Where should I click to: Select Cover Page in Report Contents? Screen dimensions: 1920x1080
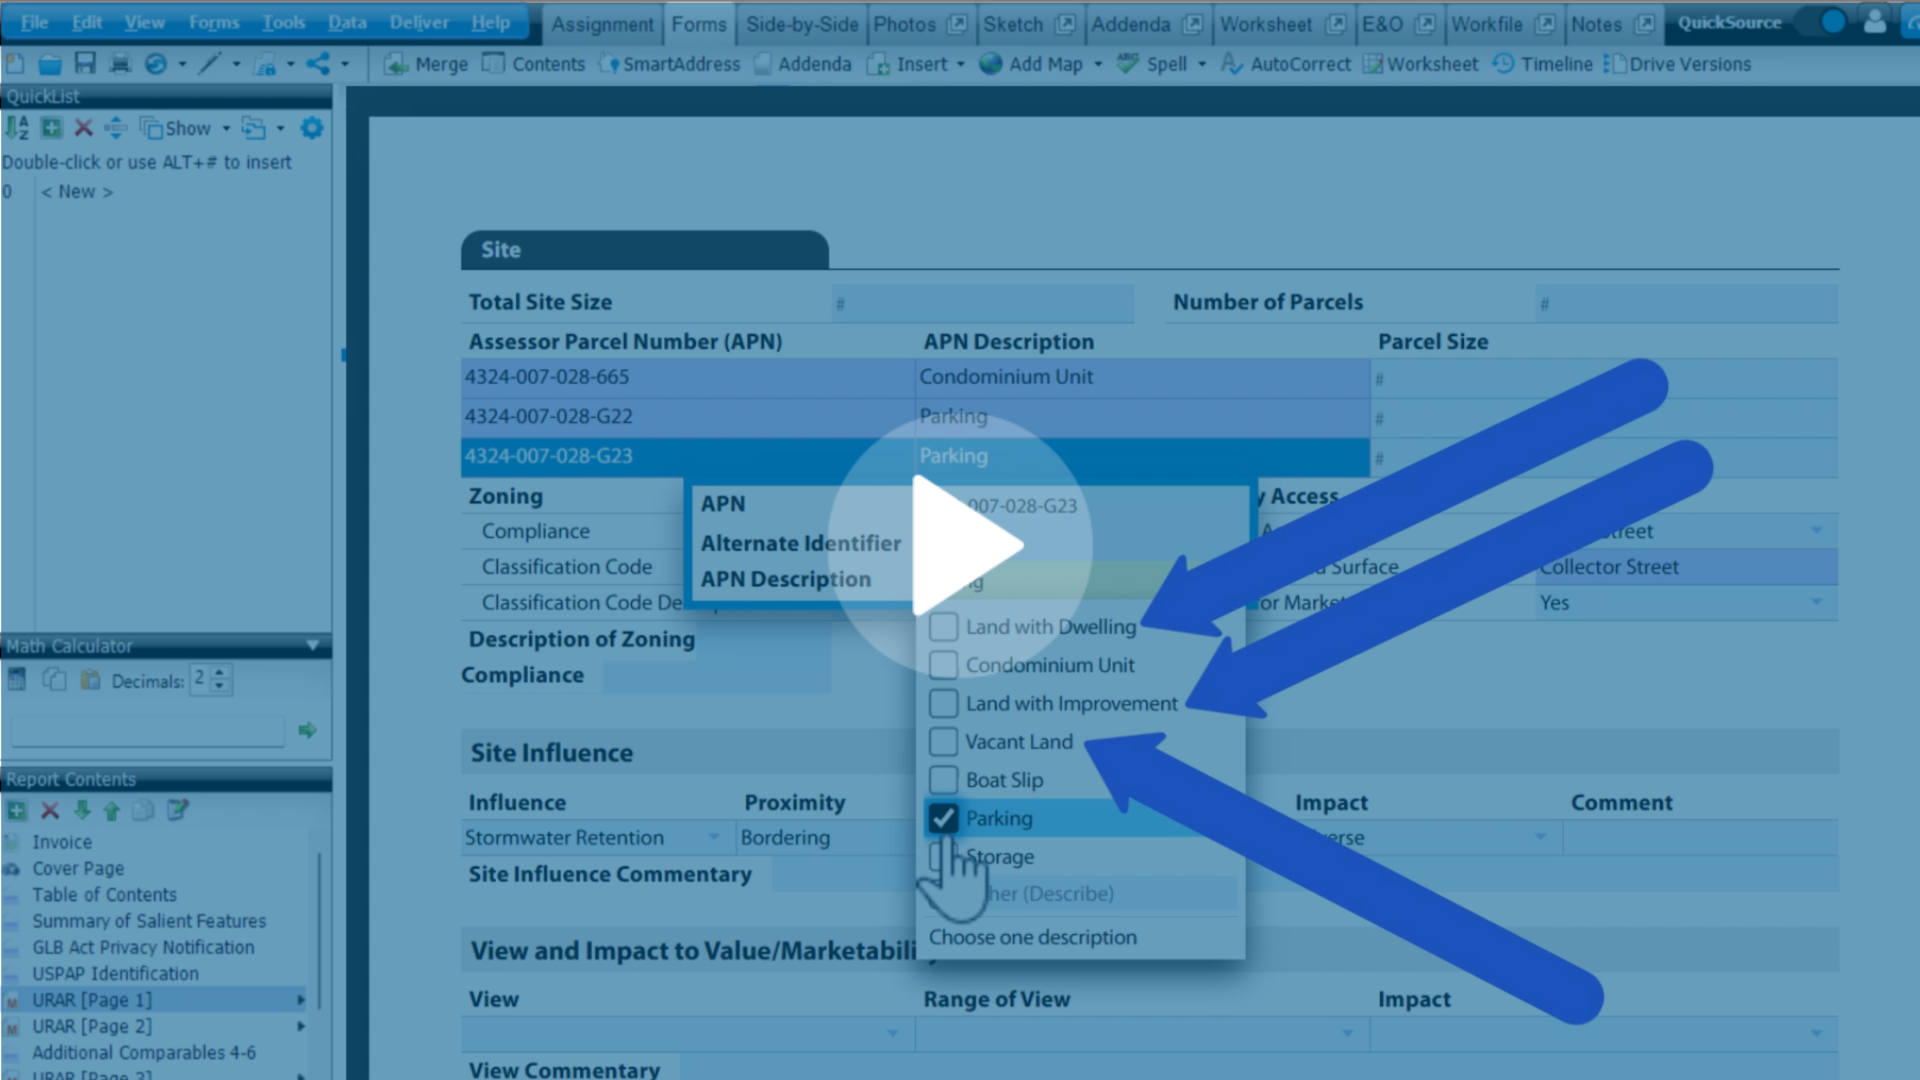point(78,868)
